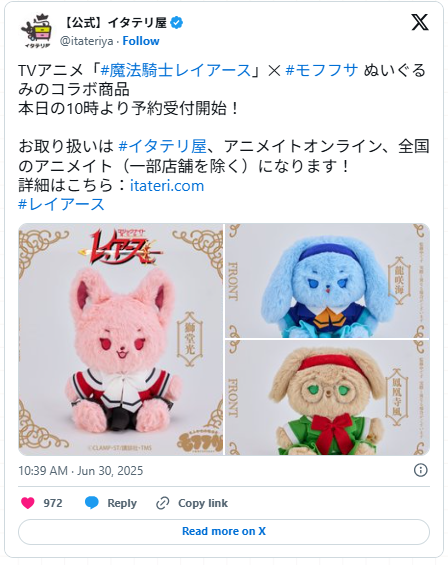Image resolution: width=448 pixels, height=565 pixels.
Task: Follow the @itateriya account
Action: [141, 41]
